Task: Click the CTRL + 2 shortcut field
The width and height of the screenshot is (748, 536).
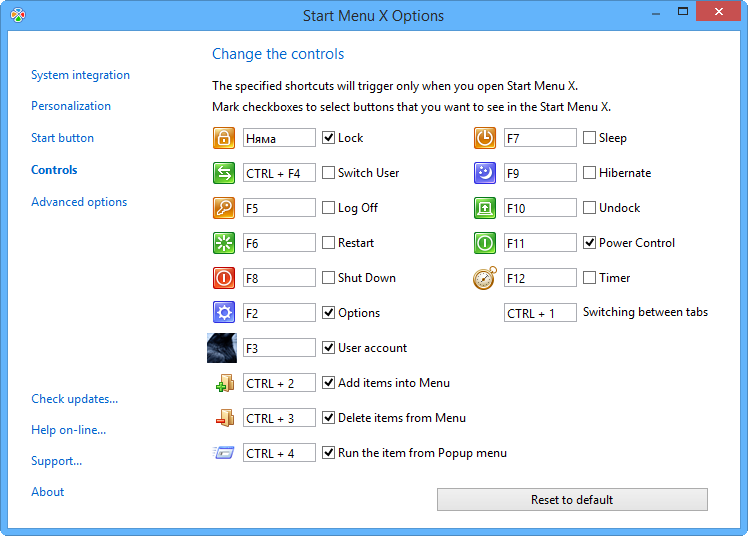Action: pyautogui.click(x=279, y=382)
